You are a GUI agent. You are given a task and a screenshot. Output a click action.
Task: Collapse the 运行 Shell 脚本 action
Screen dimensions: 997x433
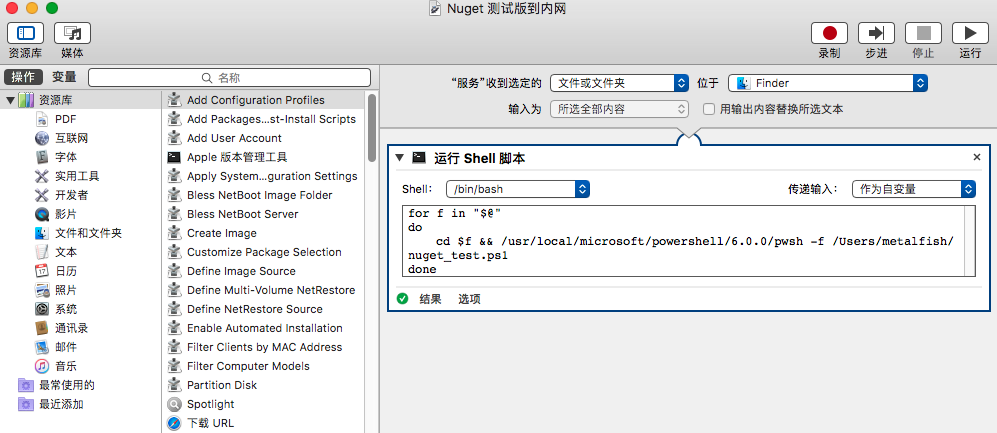(399, 158)
